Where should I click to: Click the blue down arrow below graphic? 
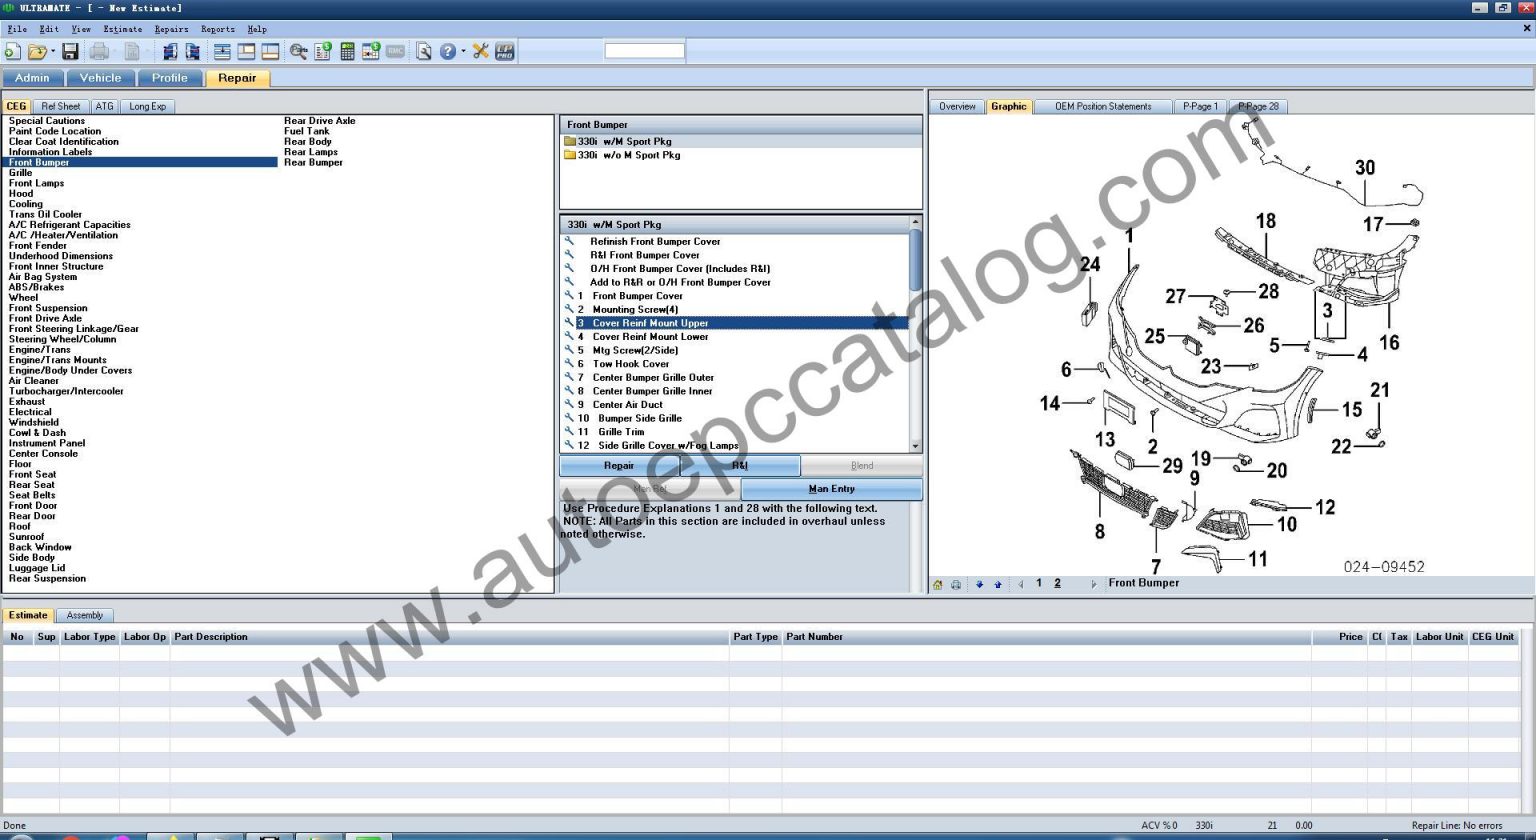click(x=979, y=585)
